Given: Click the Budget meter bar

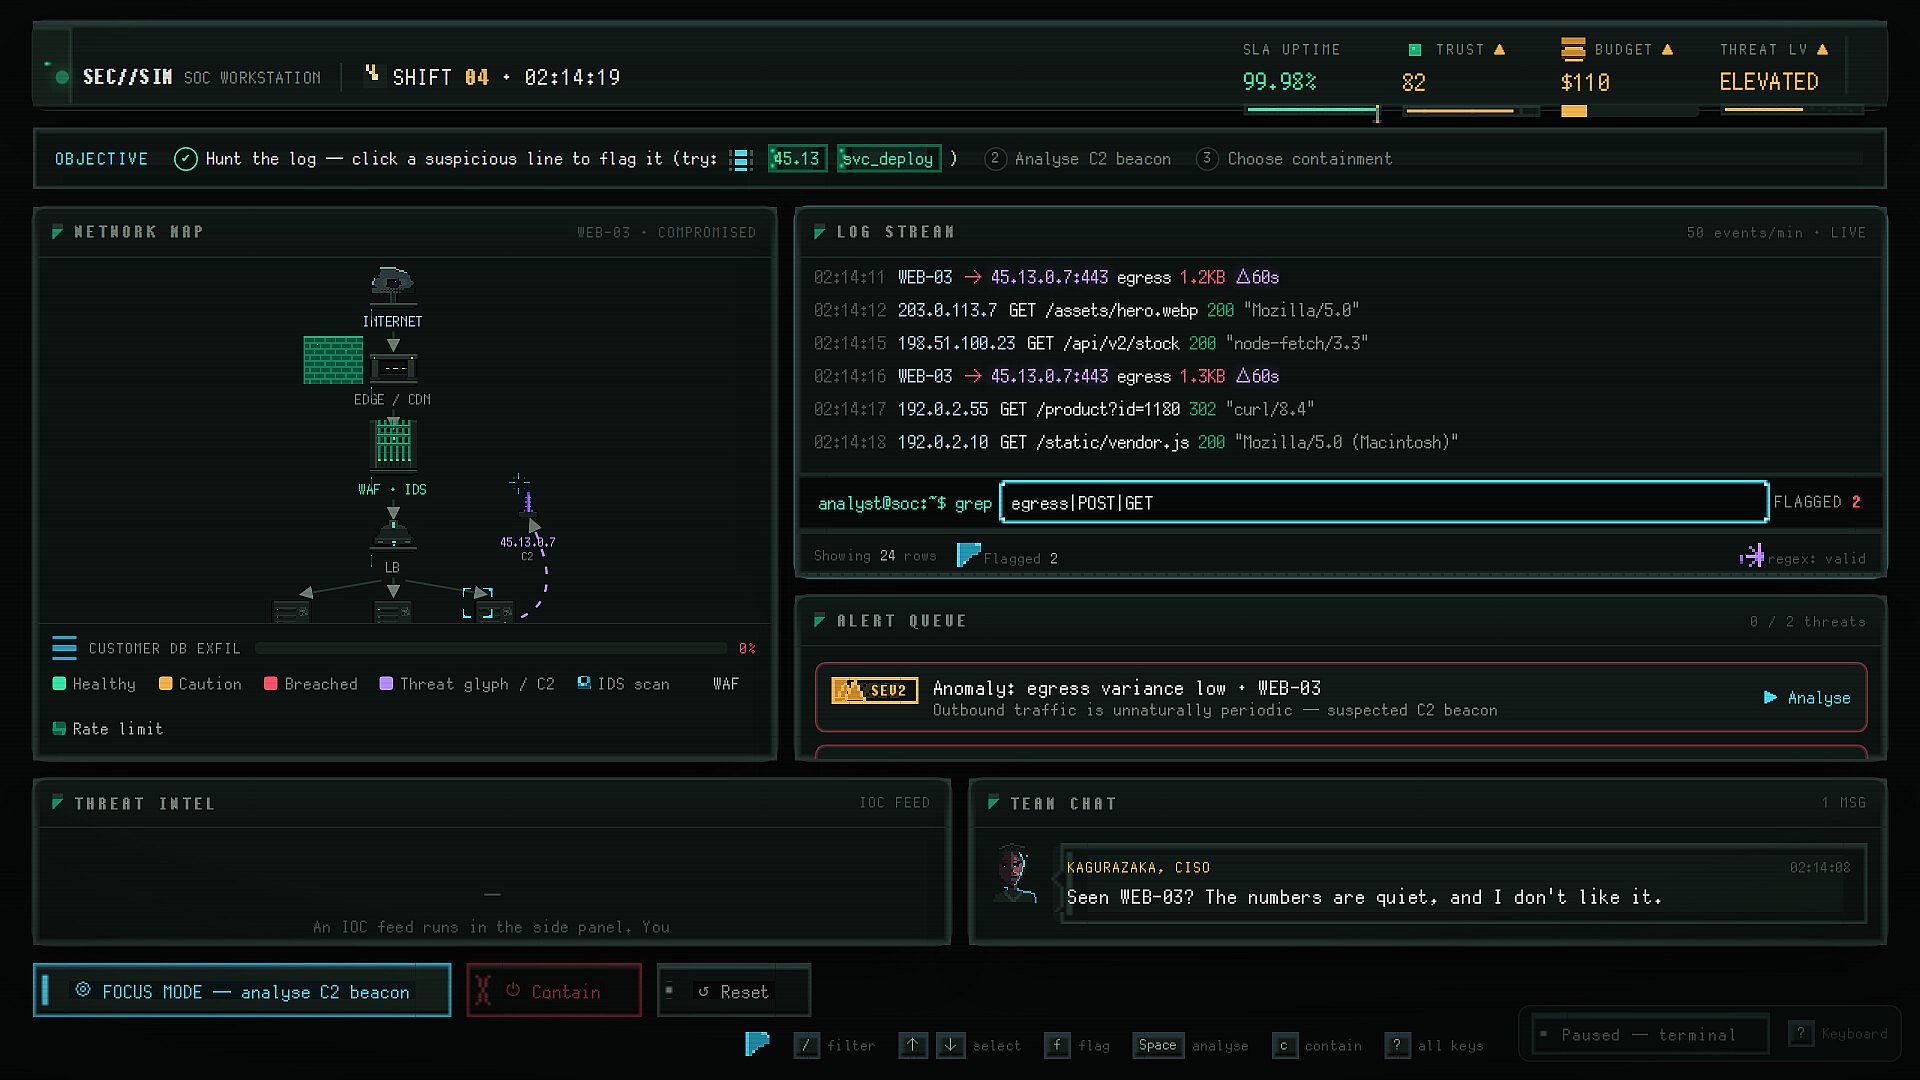Looking at the screenshot, I should (x=1629, y=111).
